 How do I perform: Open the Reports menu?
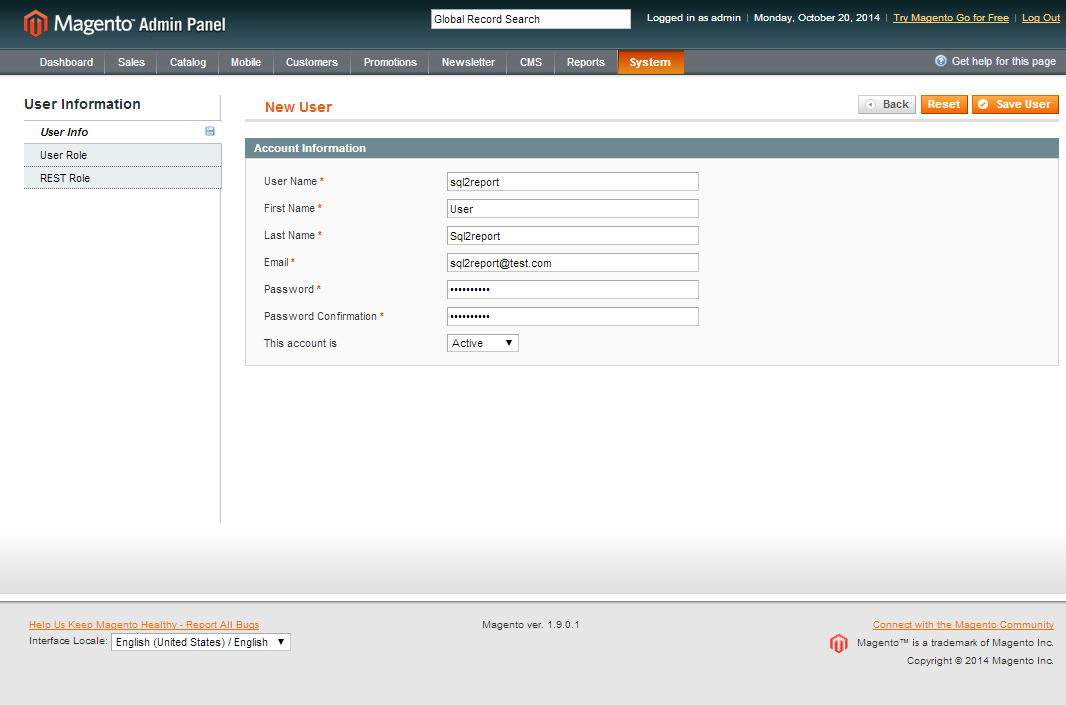pos(585,62)
